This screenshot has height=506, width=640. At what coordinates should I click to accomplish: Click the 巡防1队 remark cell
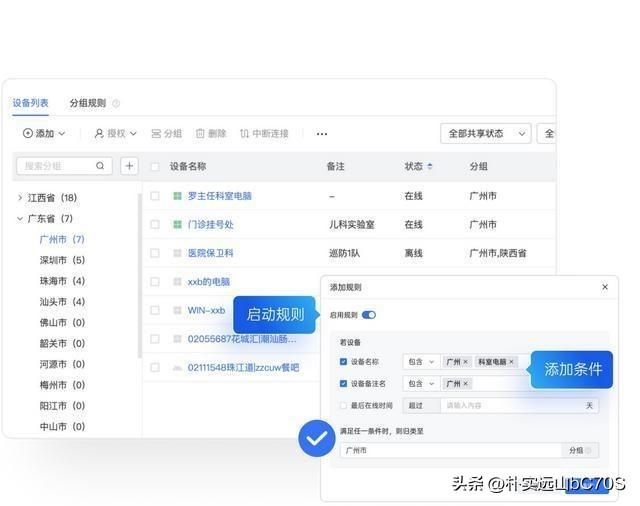(x=344, y=253)
